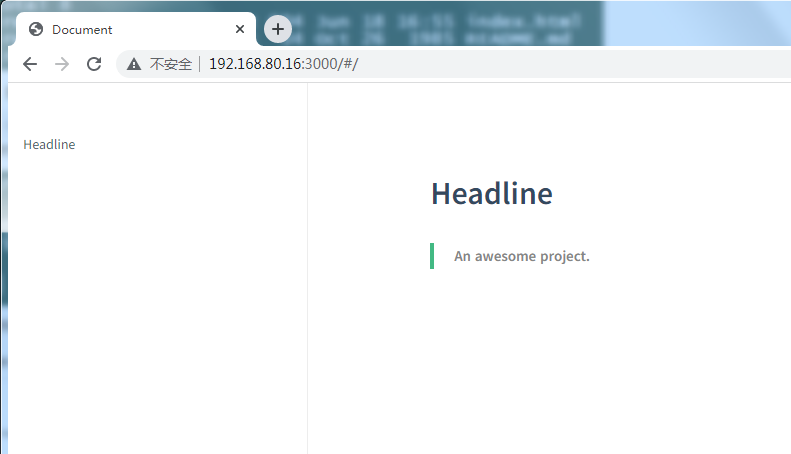Click blank content area below the quote
791x454 pixels.
coord(550,370)
